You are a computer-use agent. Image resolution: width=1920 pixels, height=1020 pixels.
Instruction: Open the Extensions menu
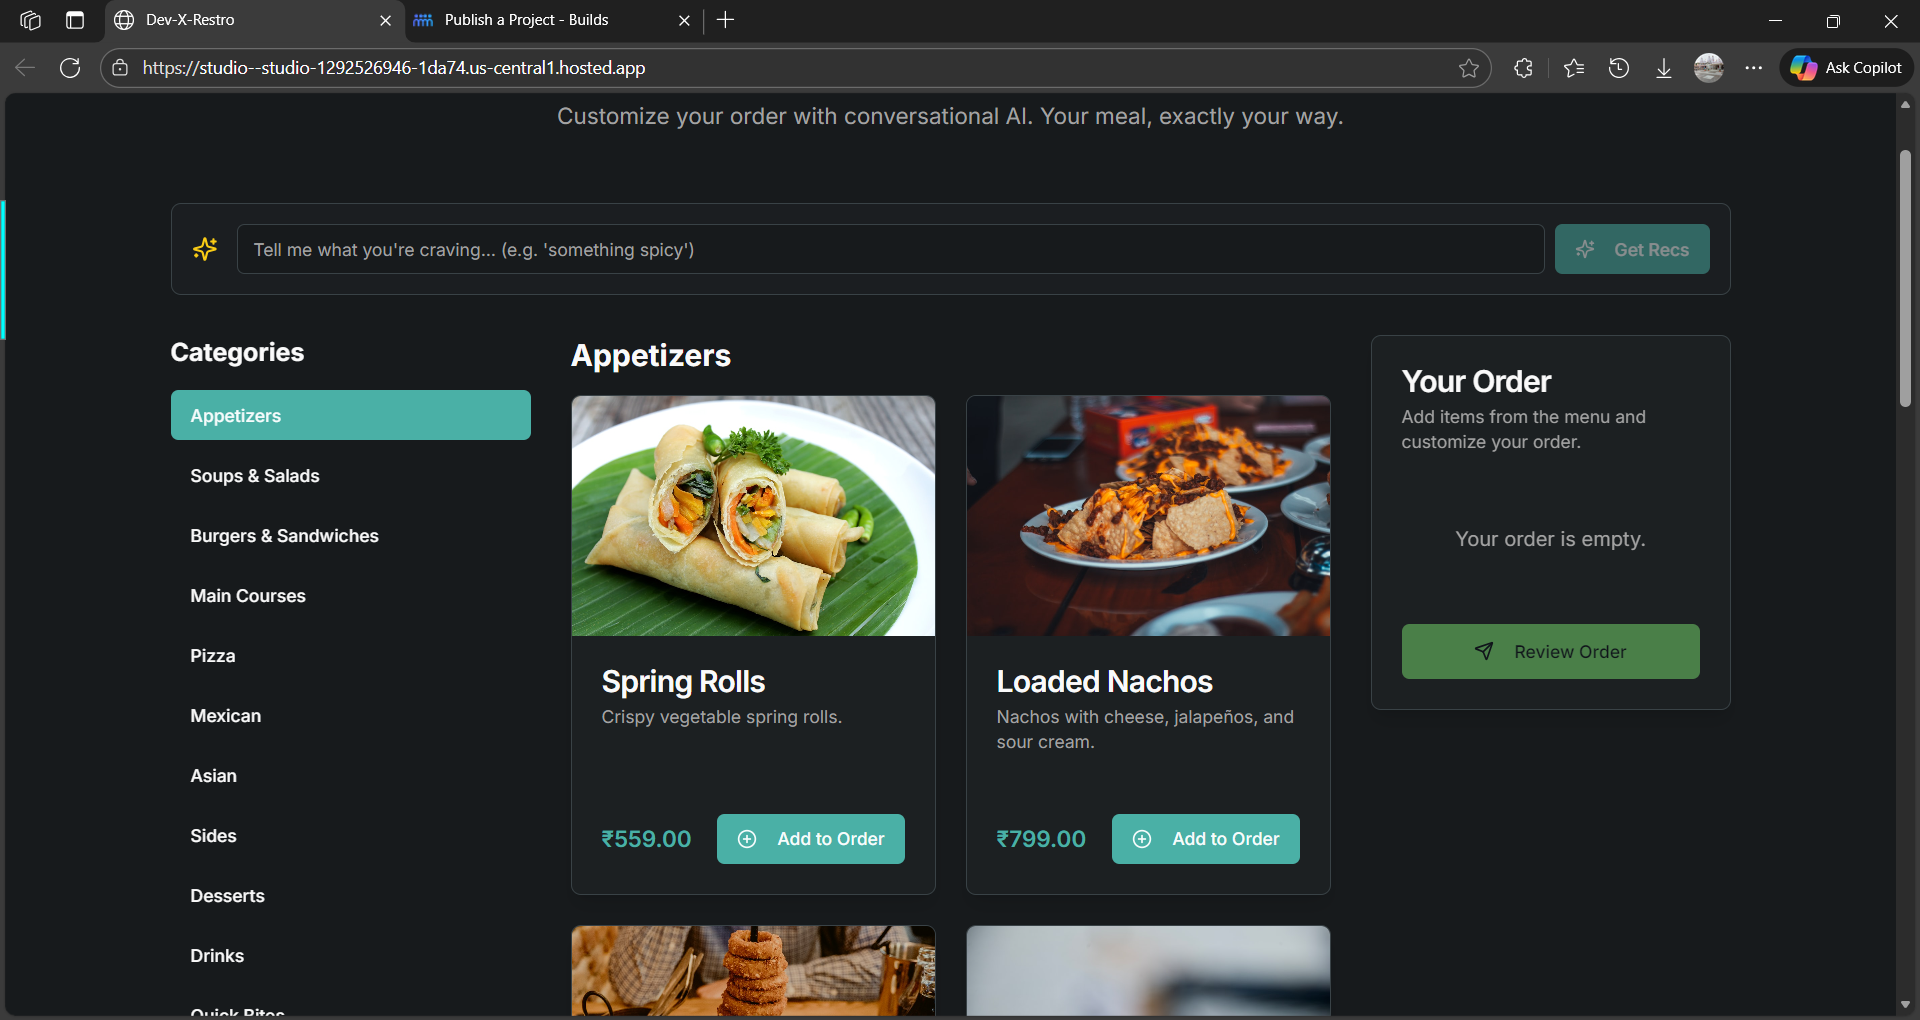coord(1523,68)
